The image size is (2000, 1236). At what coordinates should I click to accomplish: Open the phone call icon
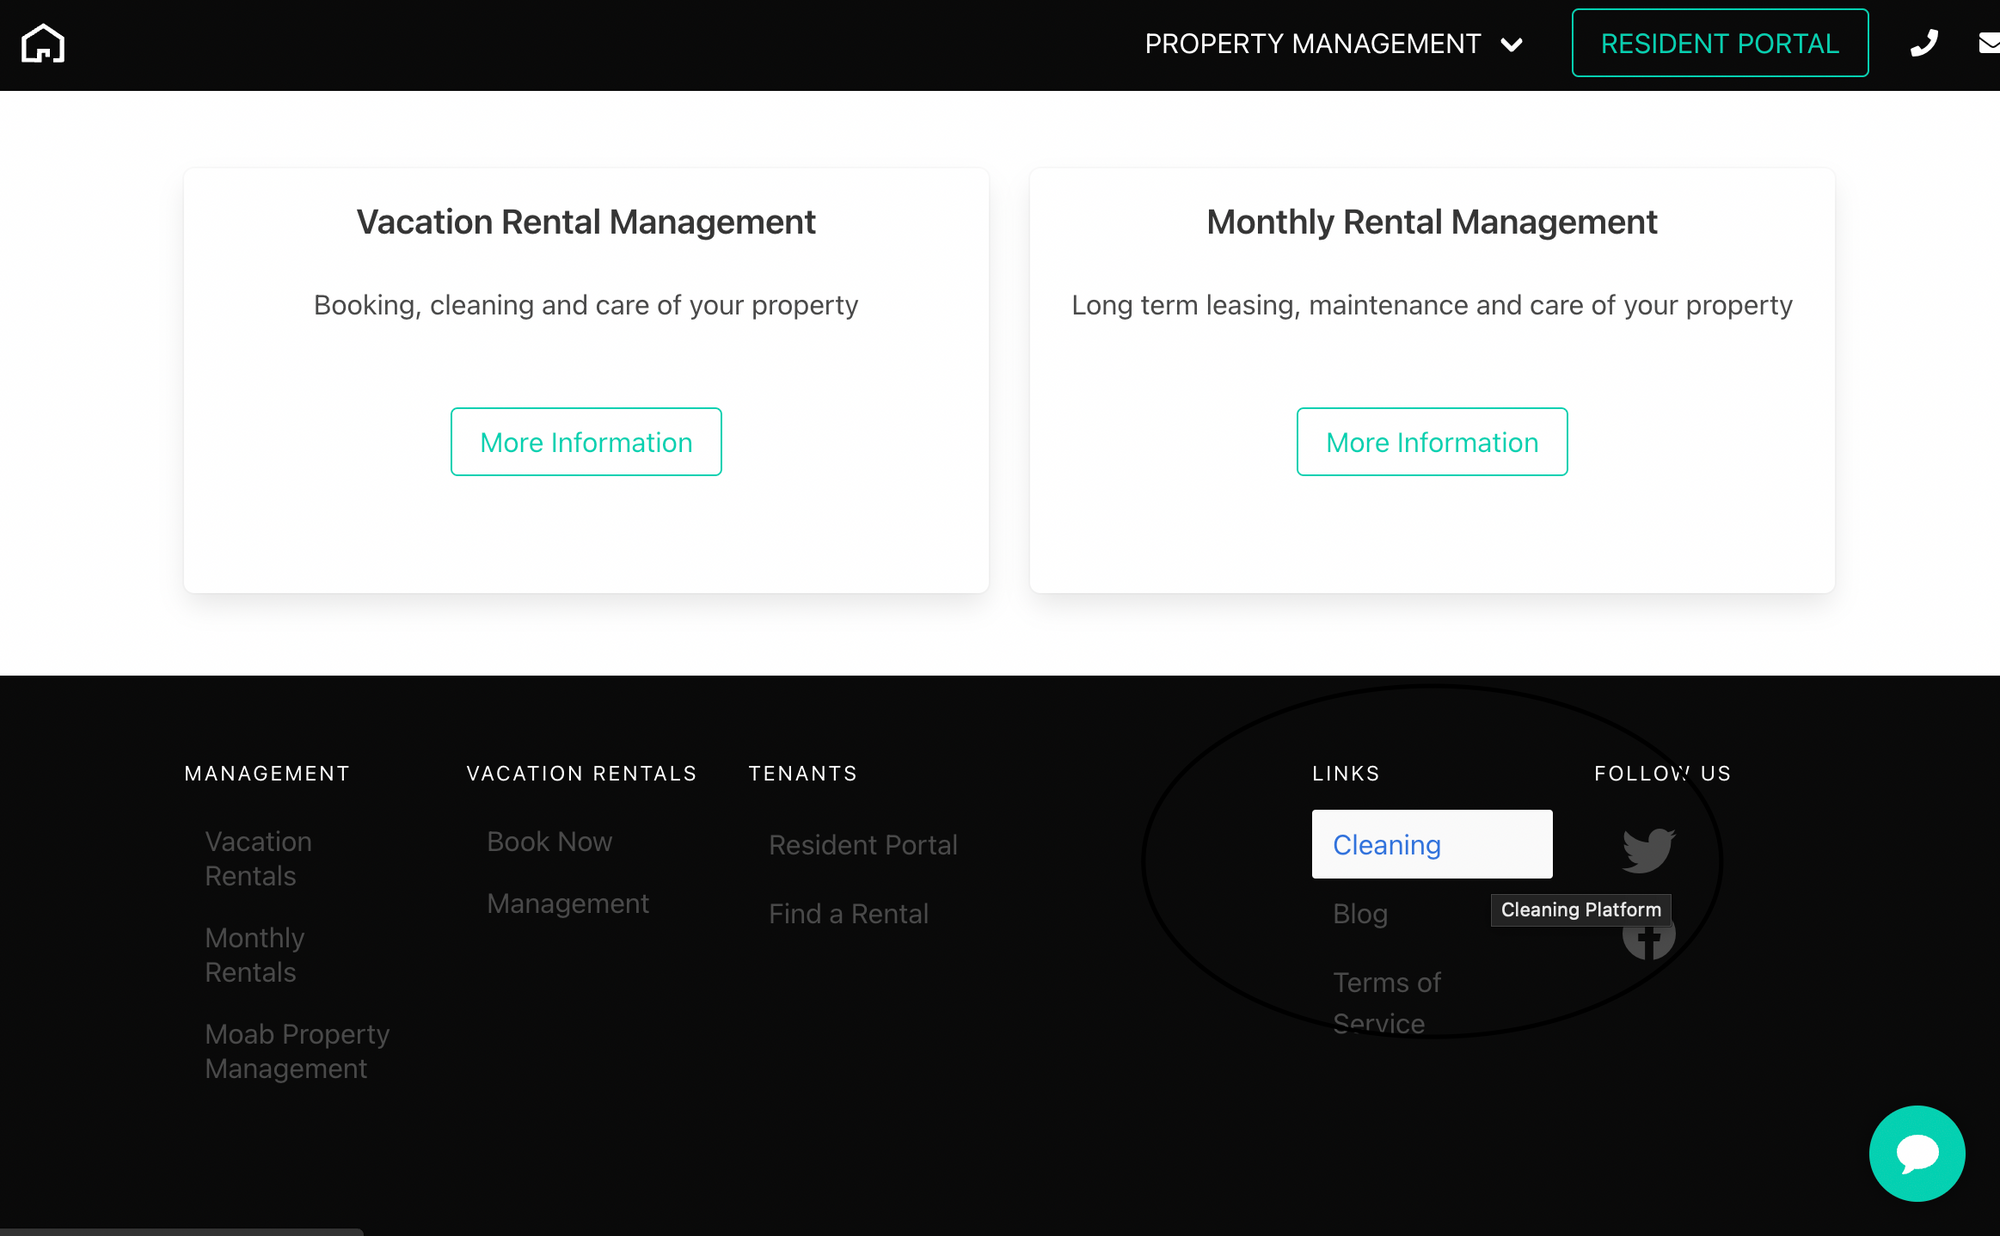click(1924, 43)
